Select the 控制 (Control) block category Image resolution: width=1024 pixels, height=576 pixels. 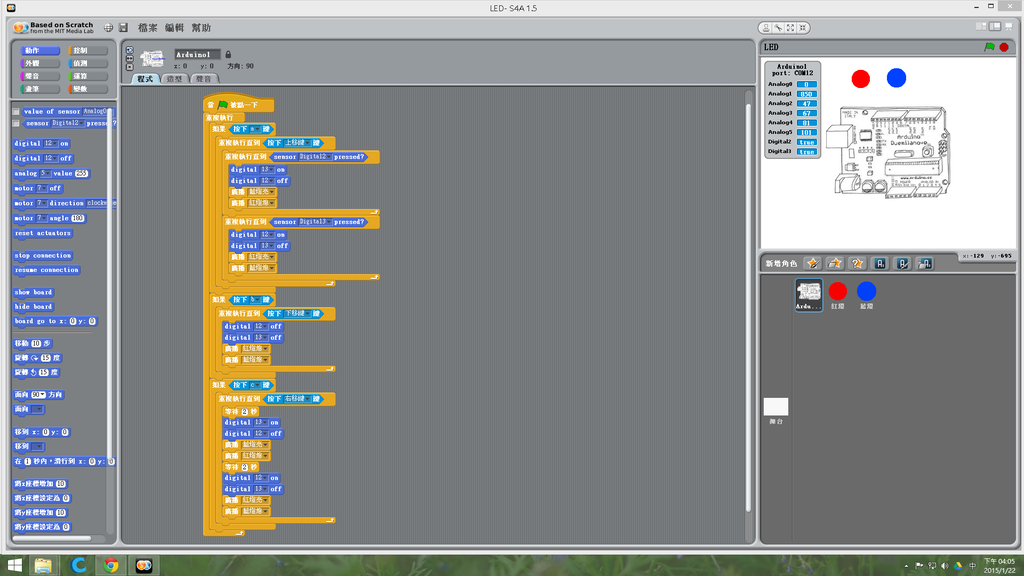click(80, 50)
